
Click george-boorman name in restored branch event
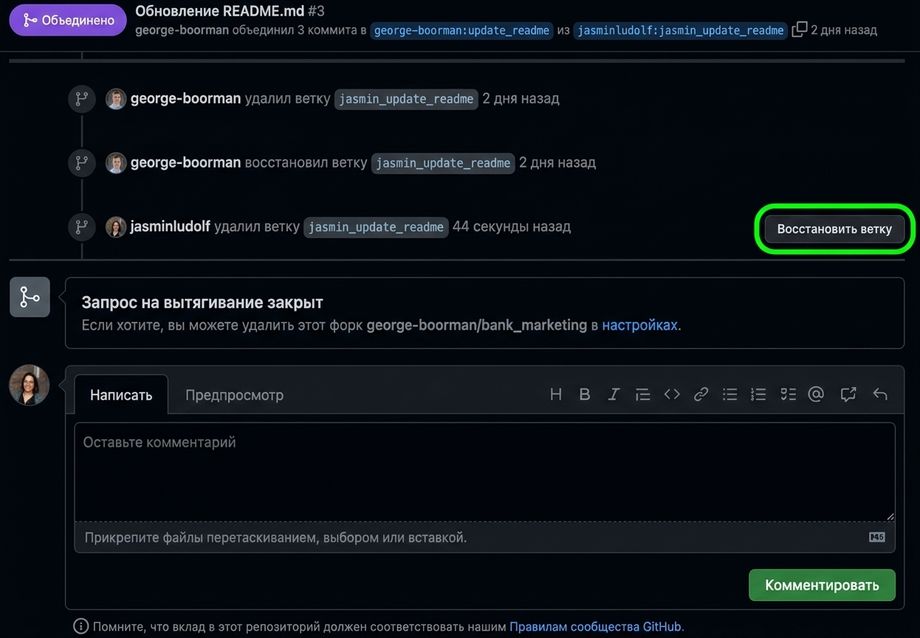(185, 162)
